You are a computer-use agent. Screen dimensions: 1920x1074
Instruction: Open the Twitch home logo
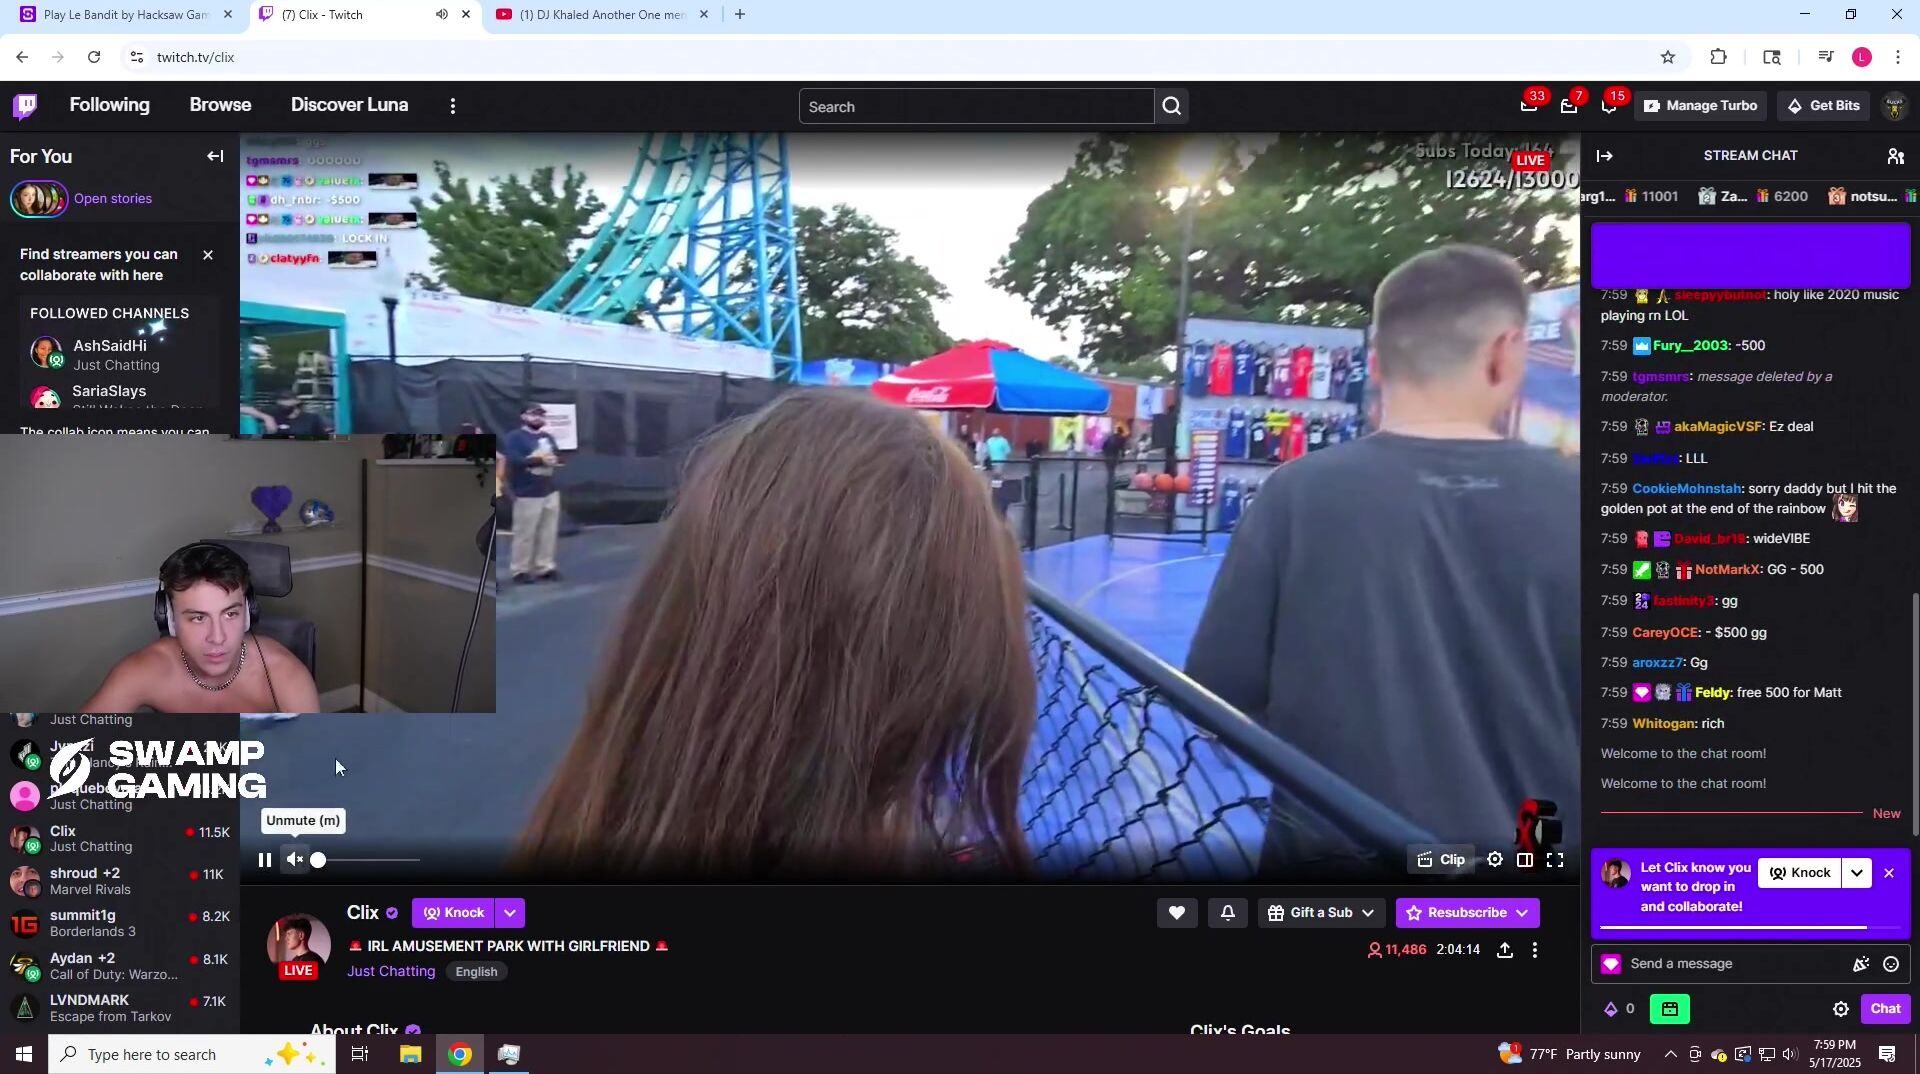click(x=25, y=105)
